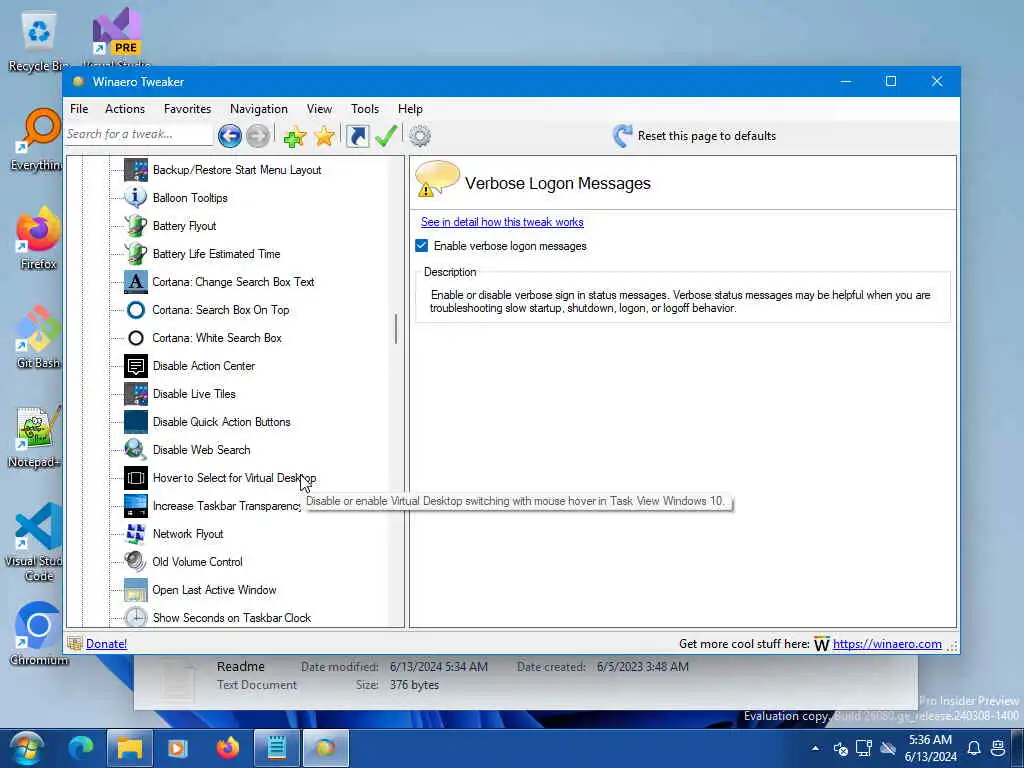Click the Disable Quick Action Buttons icon
The width and height of the screenshot is (1024, 768).
point(136,423)
